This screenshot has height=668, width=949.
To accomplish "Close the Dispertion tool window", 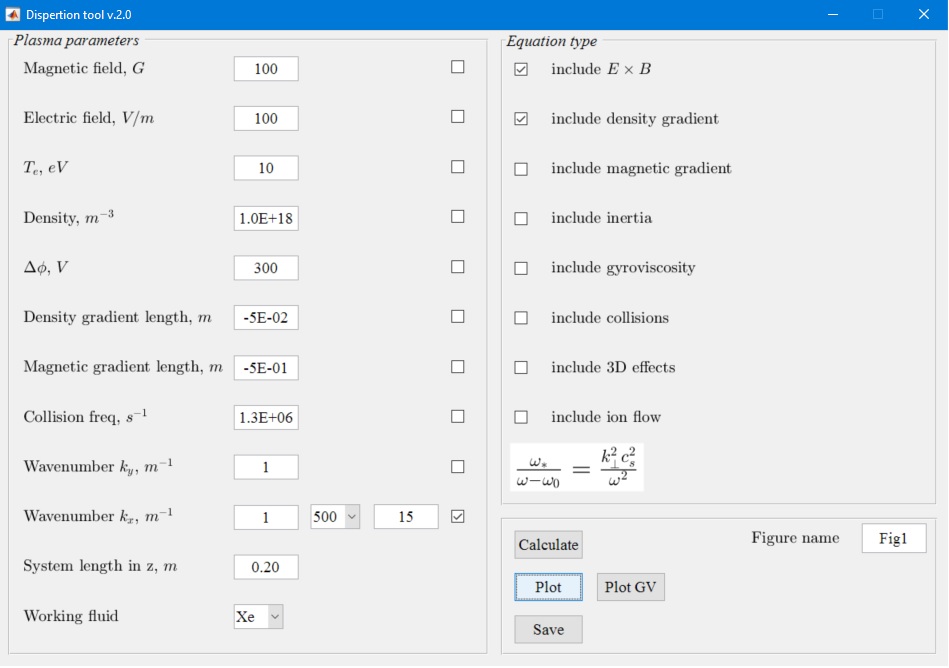I will [924, 14].
